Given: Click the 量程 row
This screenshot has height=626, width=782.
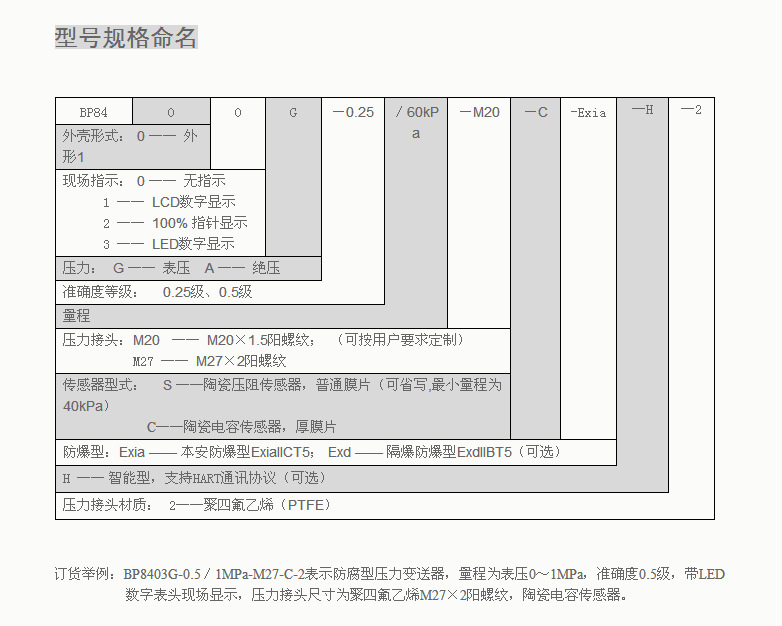Looking at the screenshot, I should click(78, 316).
